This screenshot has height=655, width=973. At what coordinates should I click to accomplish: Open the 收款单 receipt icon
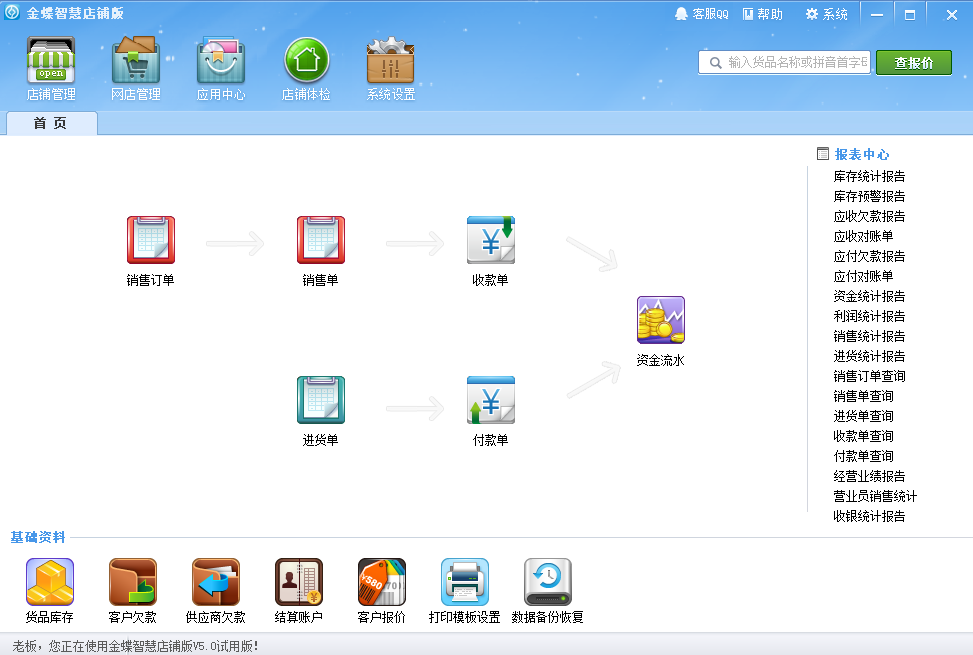pos(491,240)
